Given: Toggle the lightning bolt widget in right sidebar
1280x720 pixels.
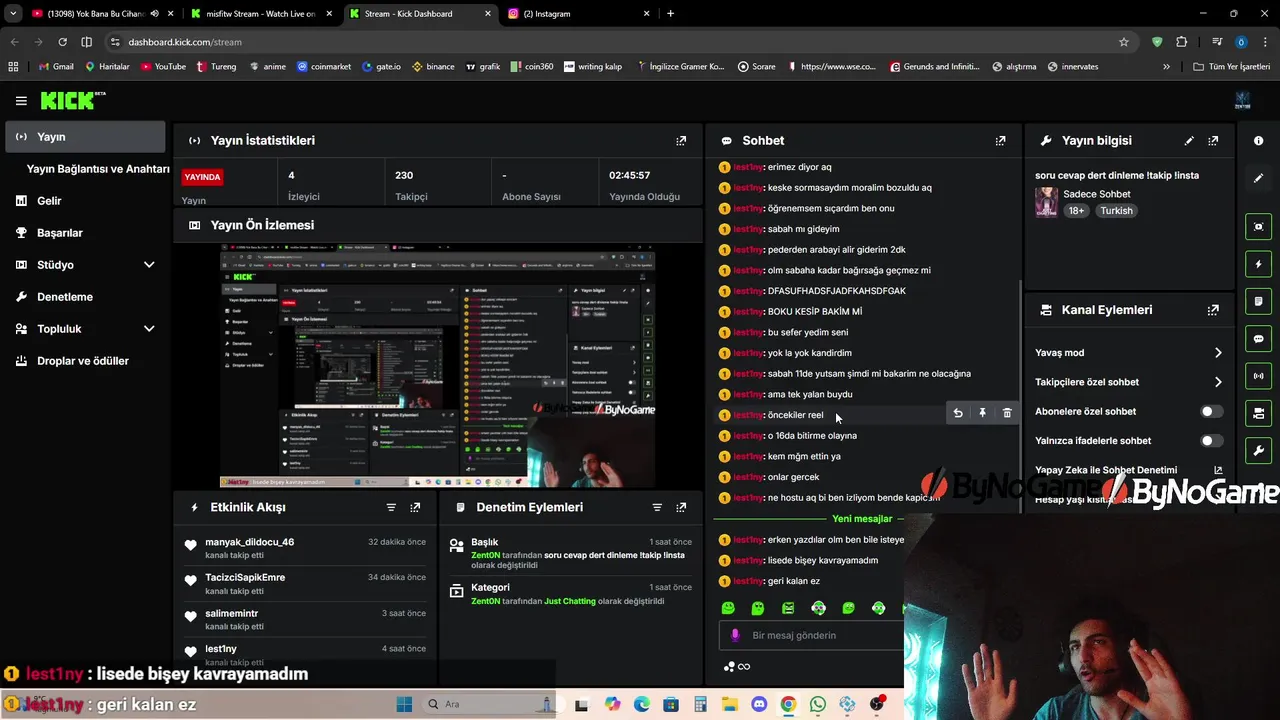Looking at the screenshot, I should click(1258, 264).
